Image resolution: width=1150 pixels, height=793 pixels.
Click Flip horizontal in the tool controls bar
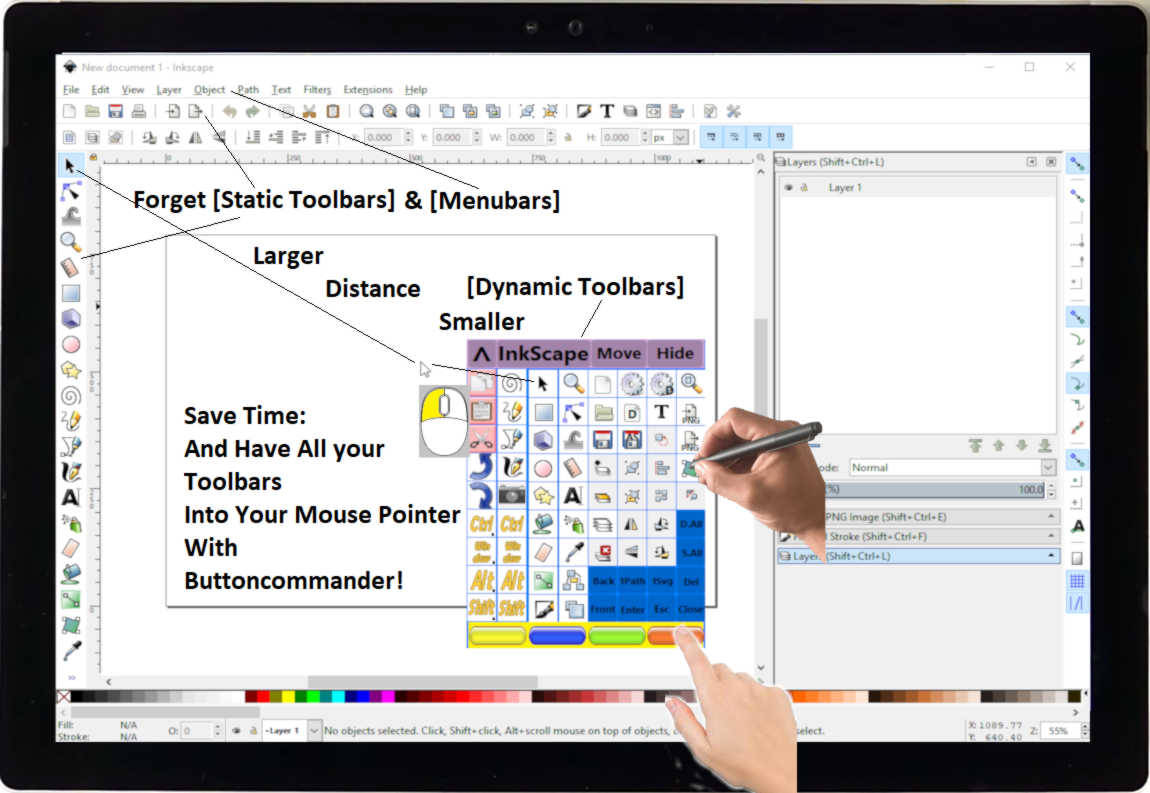195,137
